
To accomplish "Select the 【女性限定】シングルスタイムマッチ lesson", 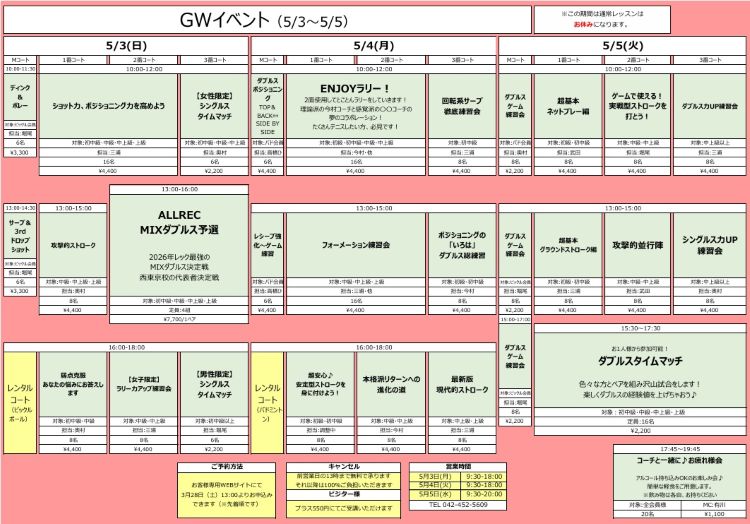I will (214, 105).
